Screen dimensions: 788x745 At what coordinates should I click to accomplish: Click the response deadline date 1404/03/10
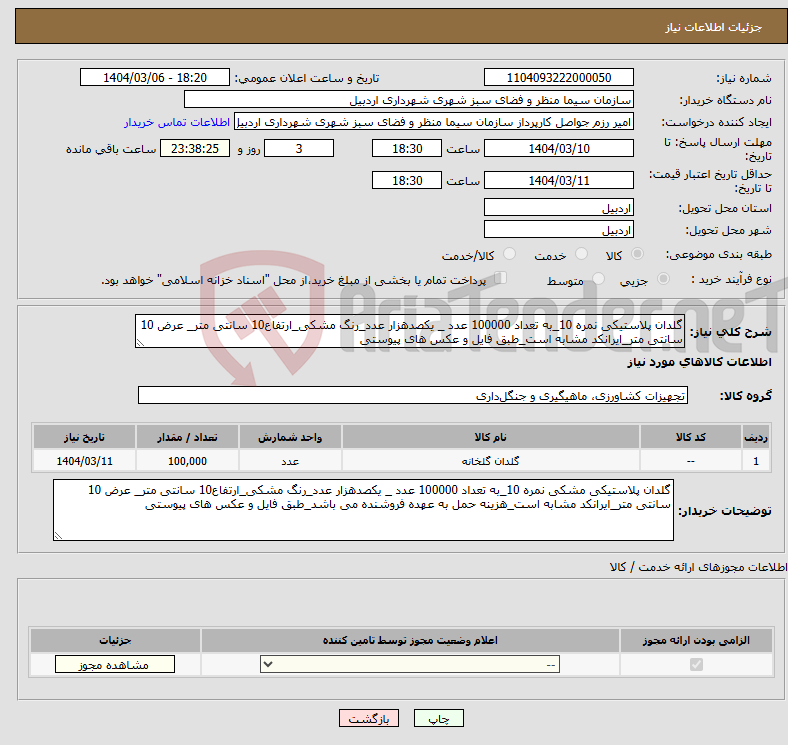[558, 148]
